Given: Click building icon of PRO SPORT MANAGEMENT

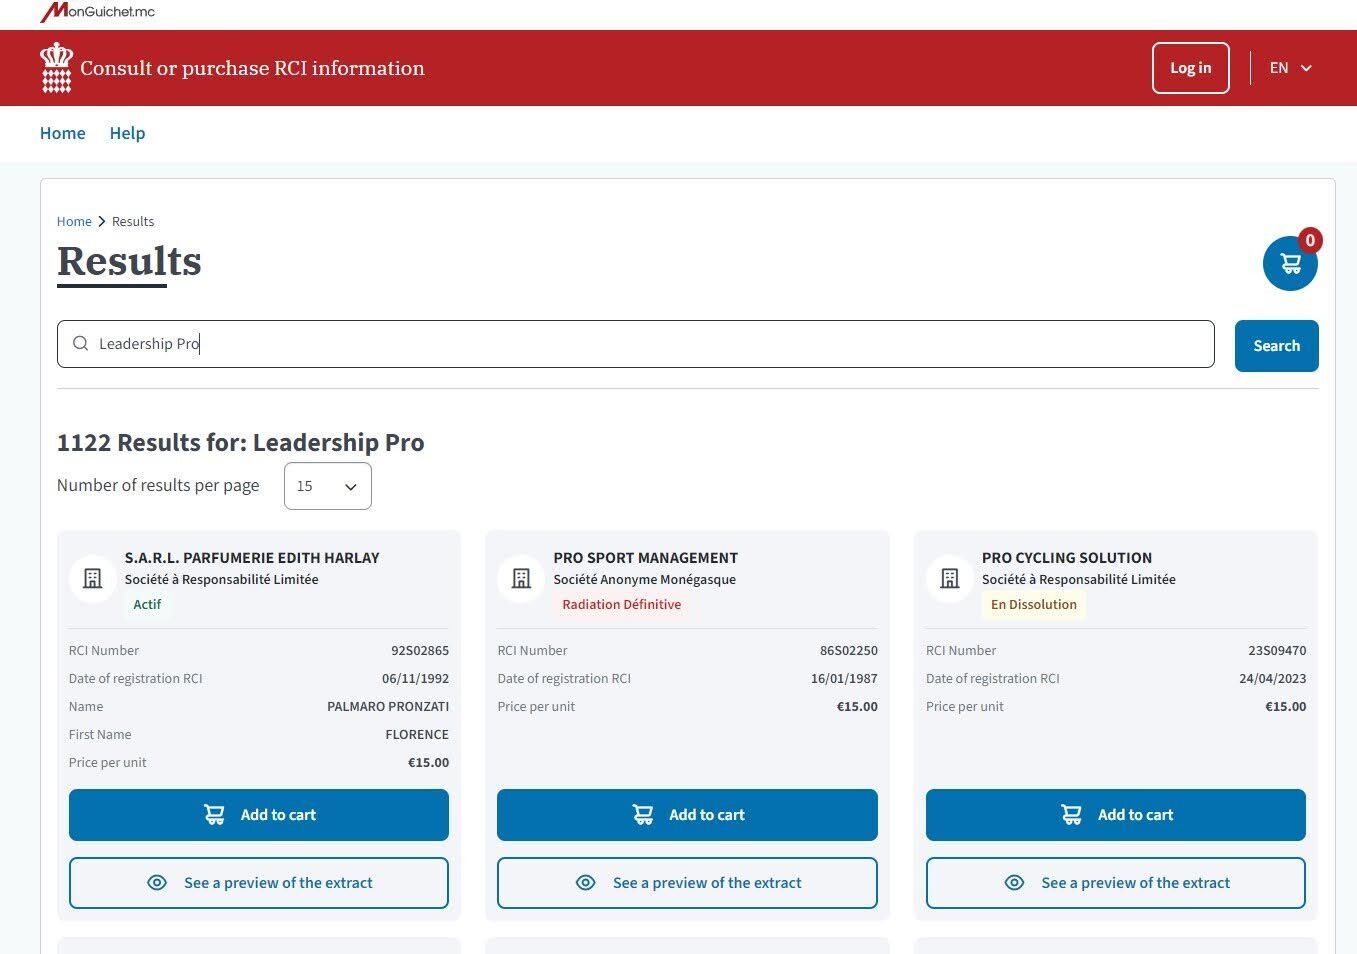Looking at the screenshot, I should [521, 579].
